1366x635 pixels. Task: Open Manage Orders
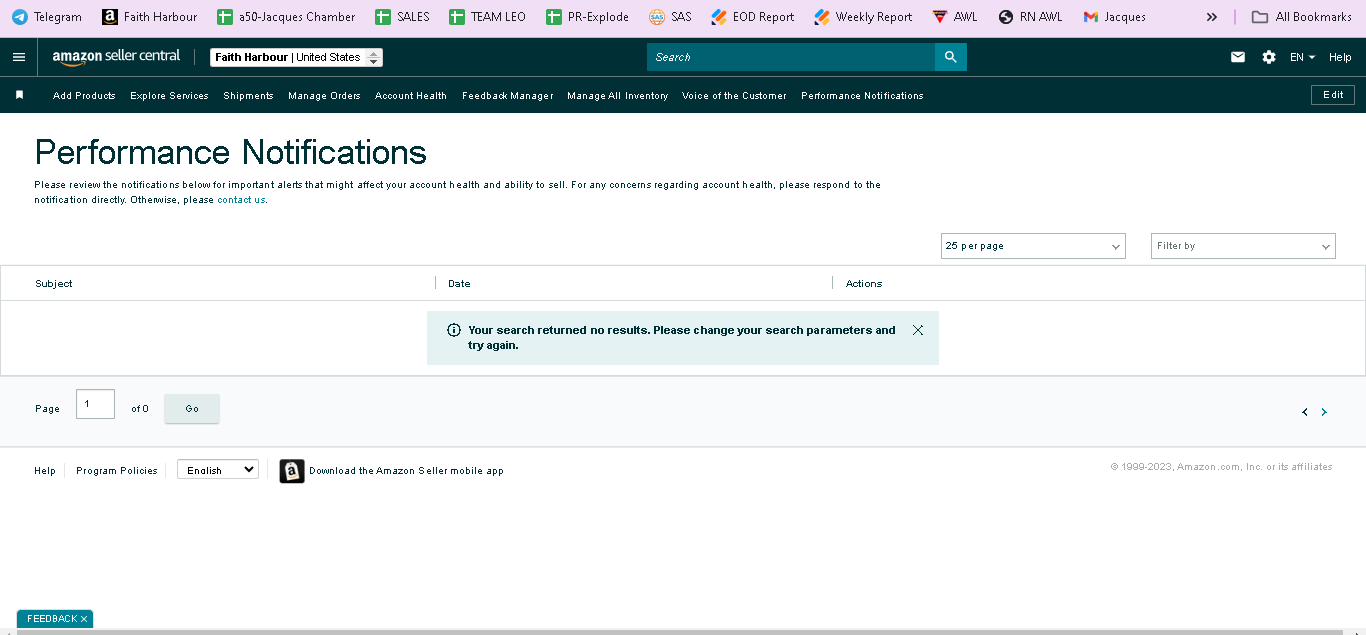tap(324, 96)
